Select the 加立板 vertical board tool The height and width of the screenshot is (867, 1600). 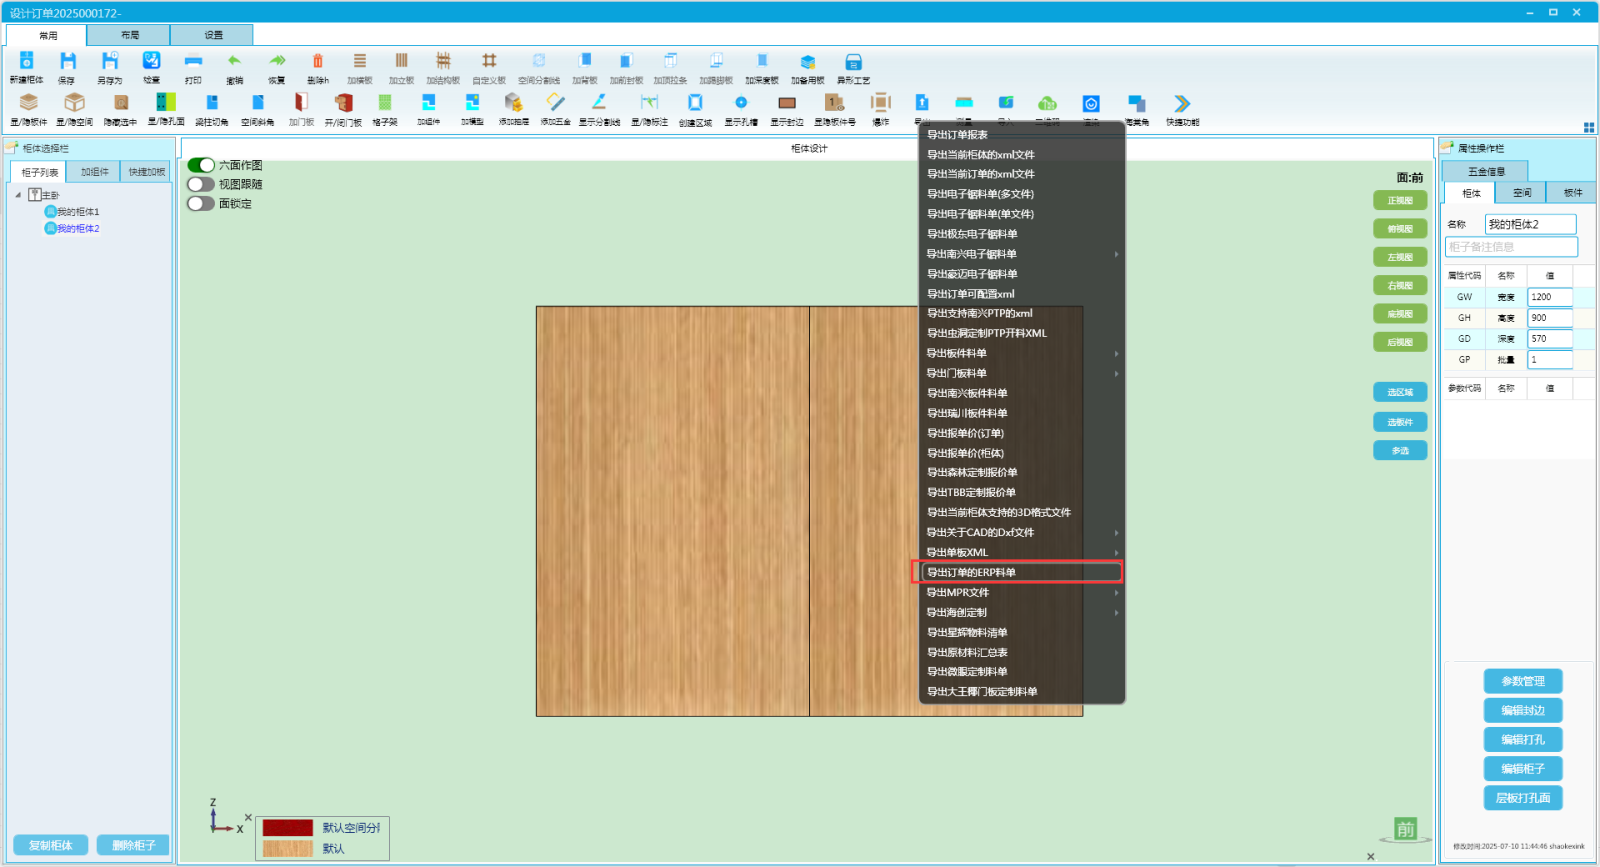(401, 62)
